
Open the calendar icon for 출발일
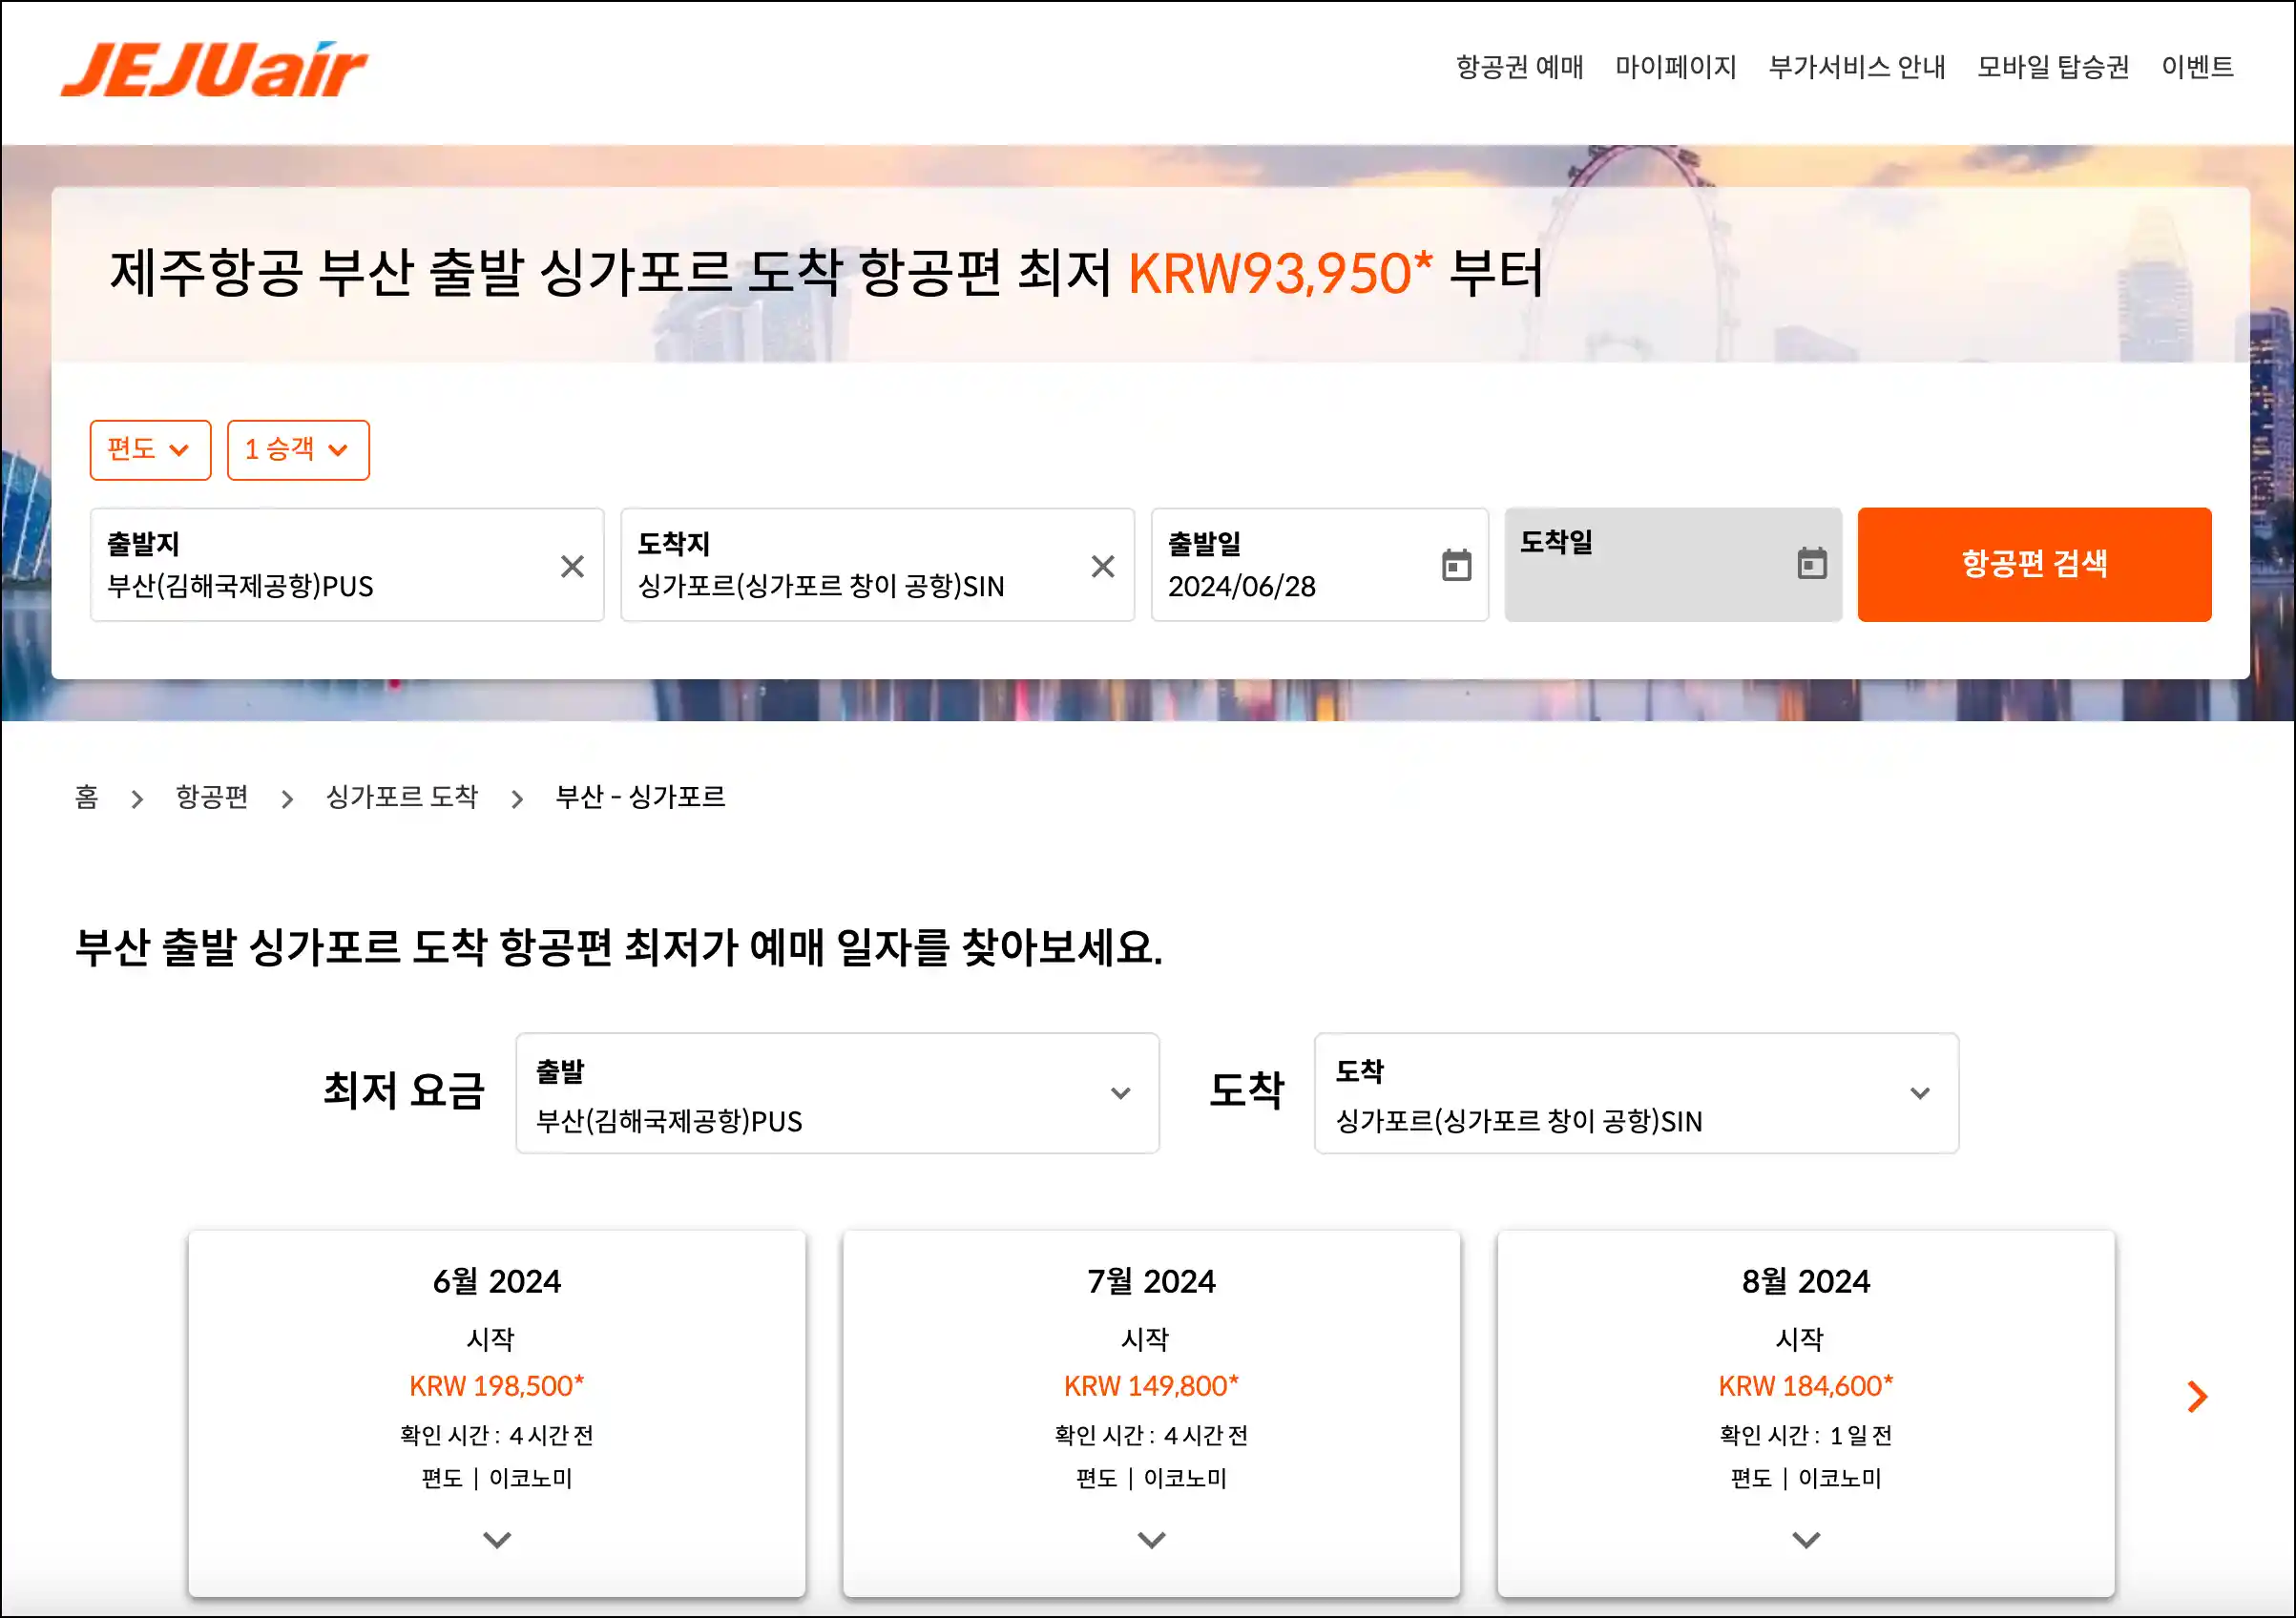pyautogui.click(x=1456, y=565)
